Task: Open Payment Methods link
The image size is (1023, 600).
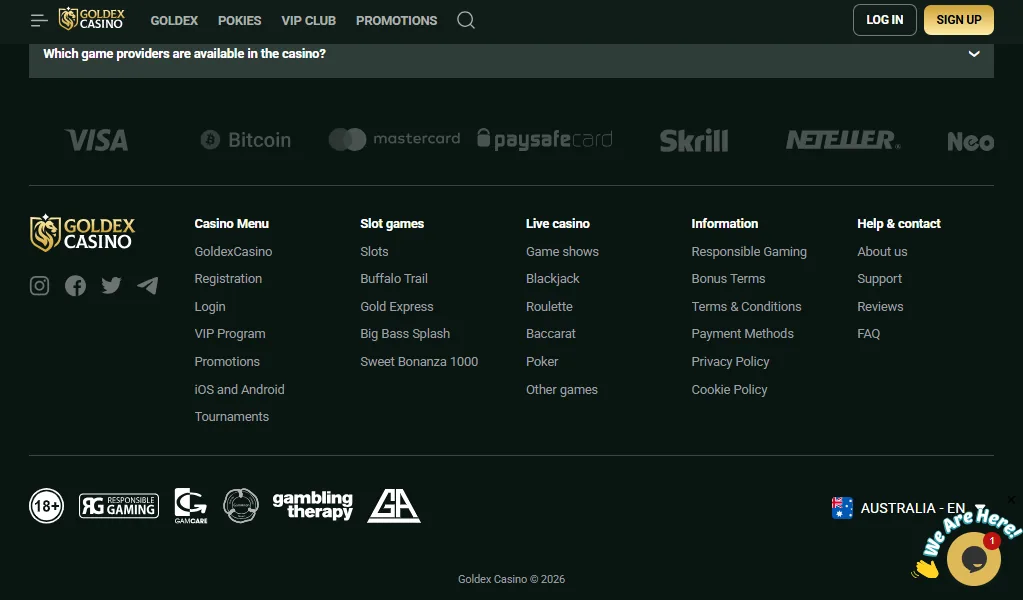Action: pos(742,334)
